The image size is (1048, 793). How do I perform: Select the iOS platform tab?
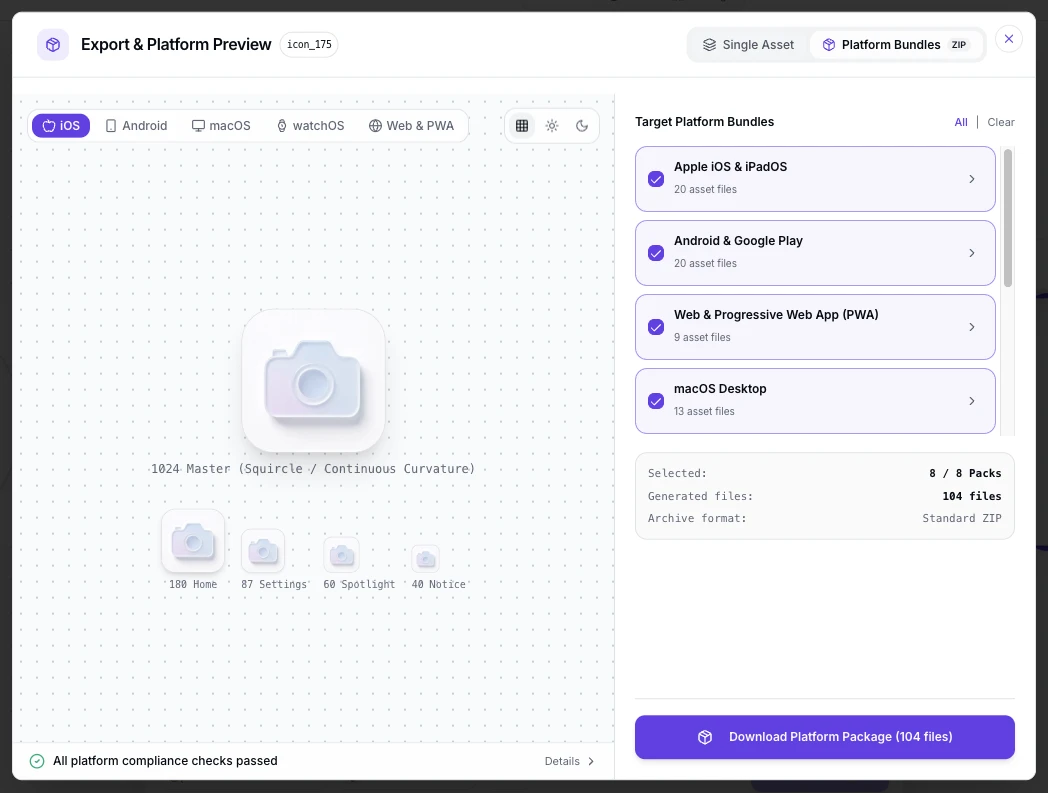[61, 126]
